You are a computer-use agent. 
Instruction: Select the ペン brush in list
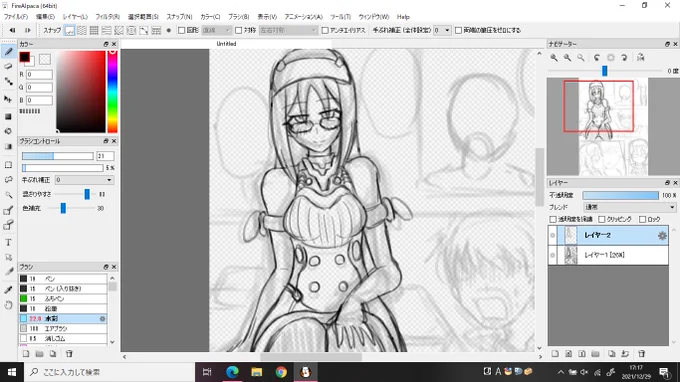[63, 279]
